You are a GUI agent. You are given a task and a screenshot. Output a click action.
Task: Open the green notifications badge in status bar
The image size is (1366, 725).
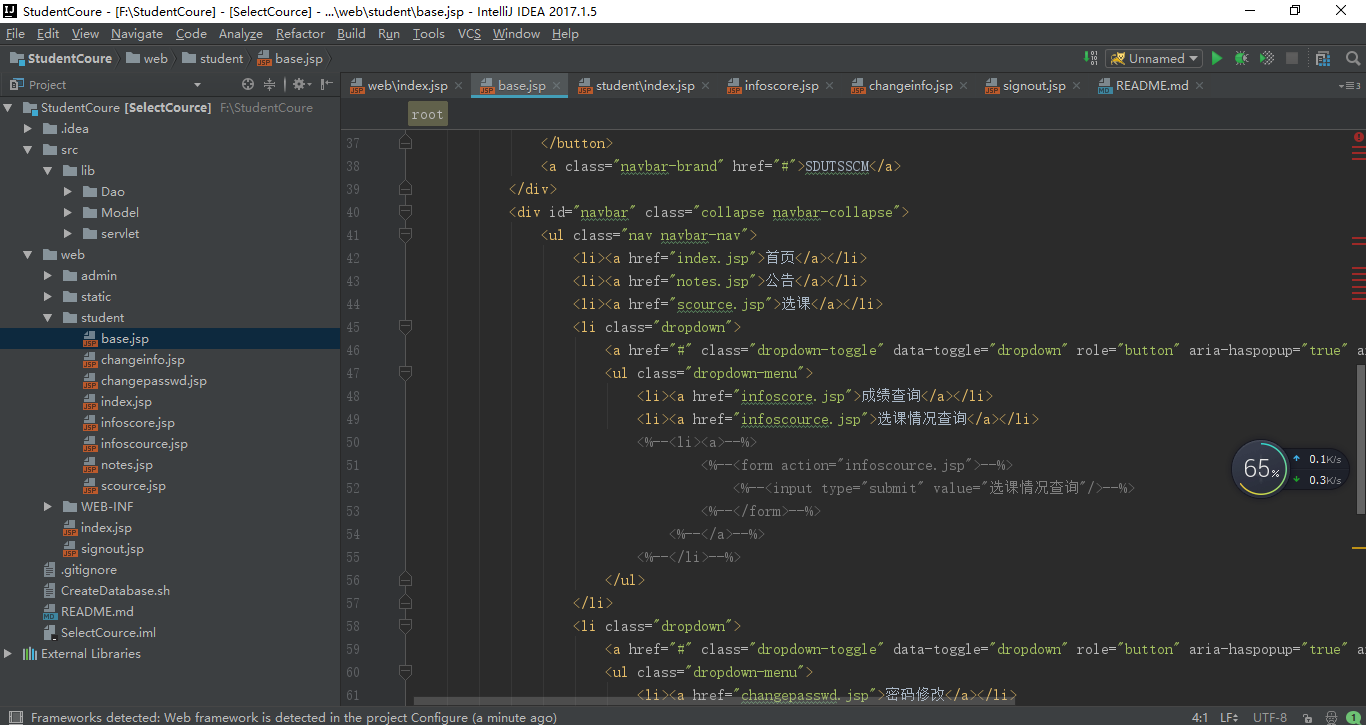[1354, 717]
